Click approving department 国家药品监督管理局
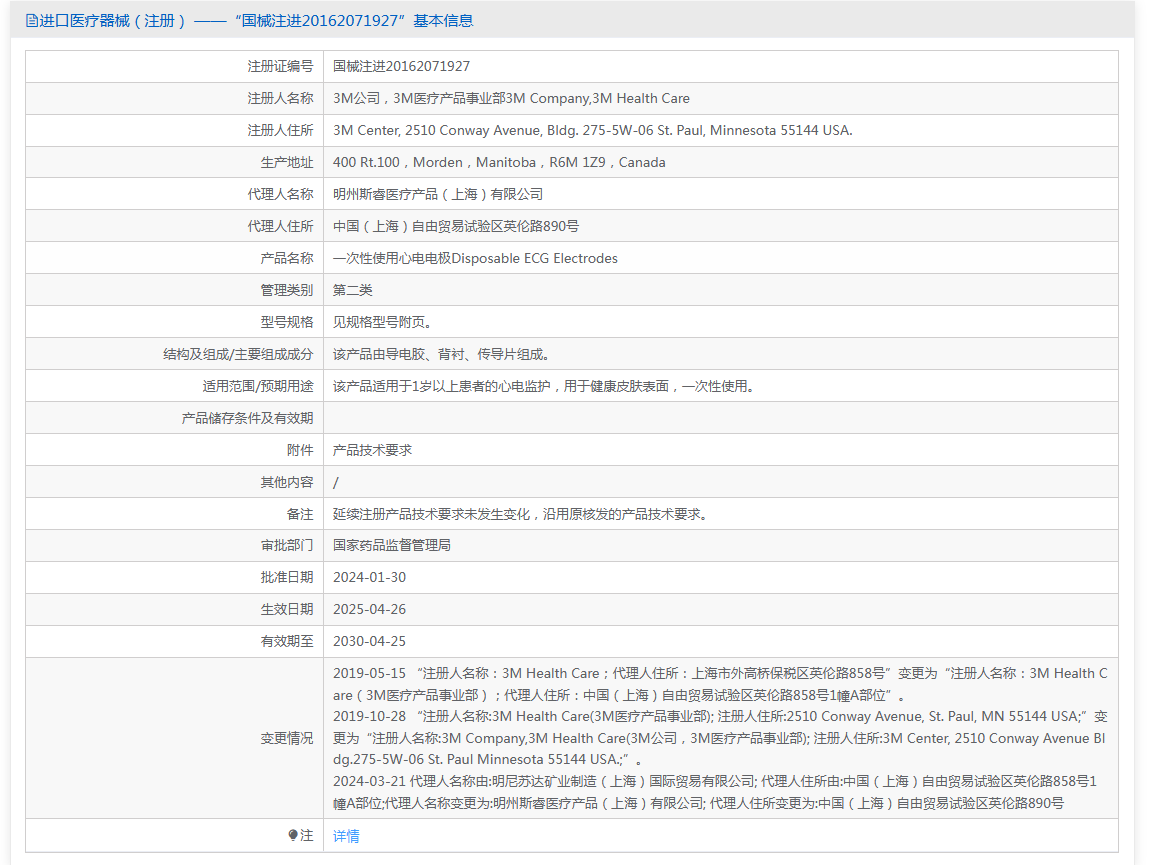The height and width of the screenshot is (865, 1160). click(x=392, y=545)
